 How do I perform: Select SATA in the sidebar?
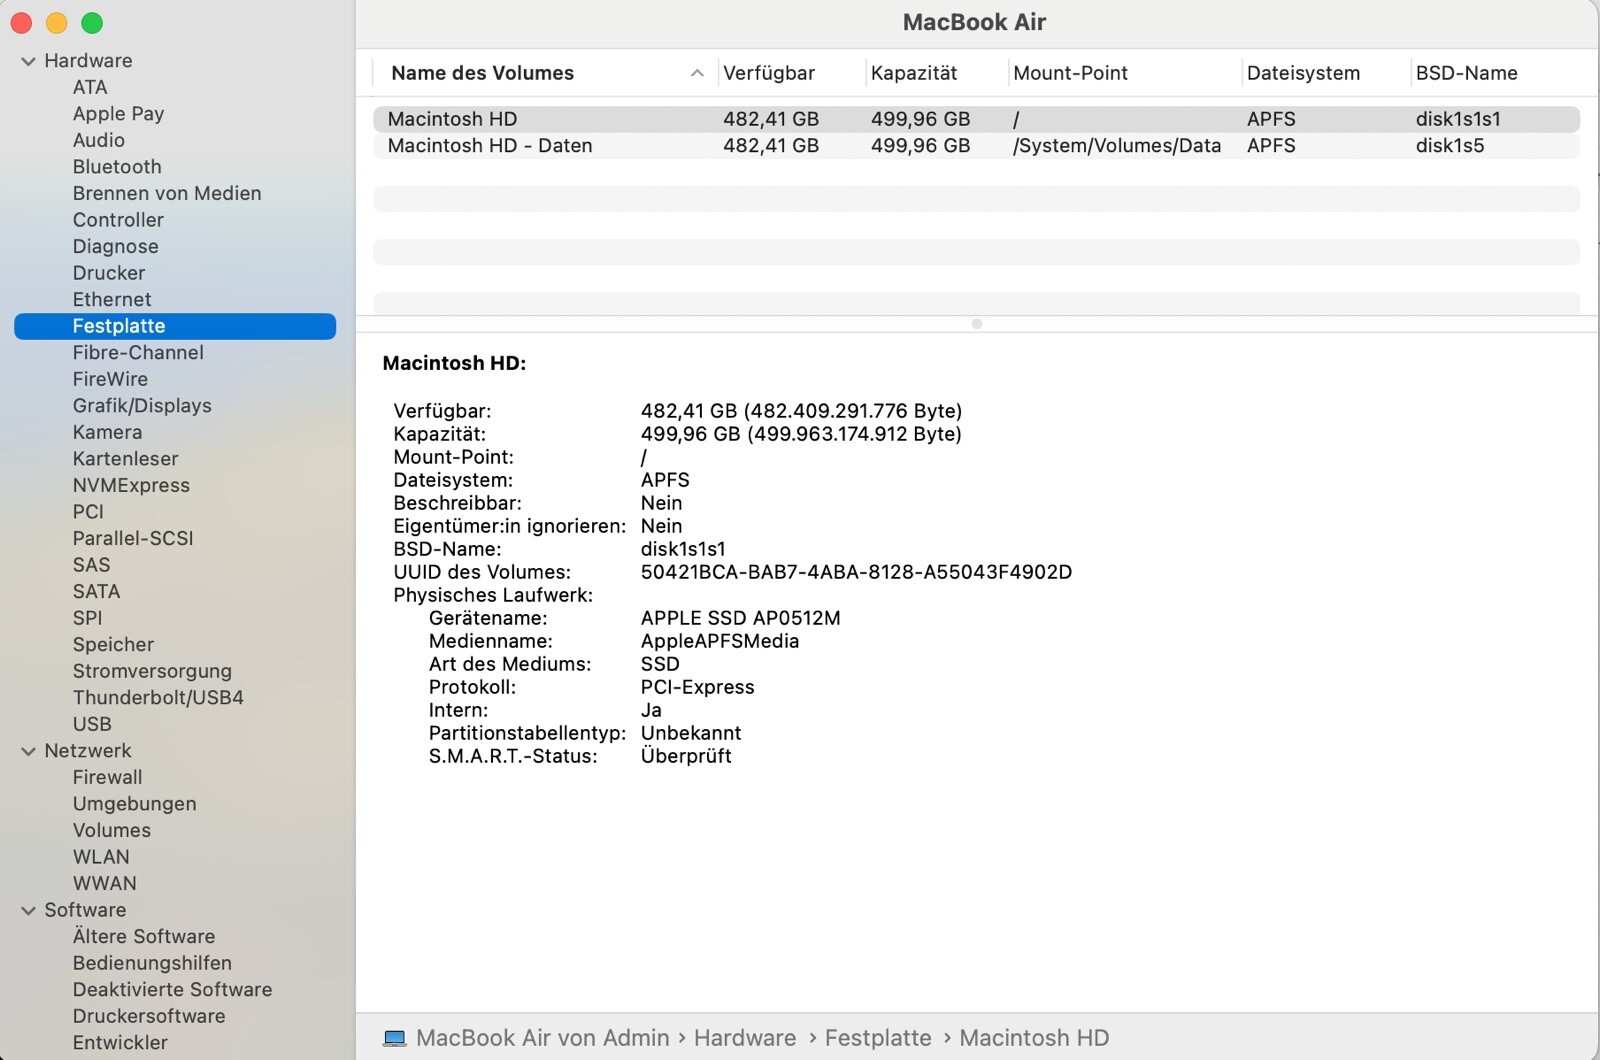coord(96,591)
